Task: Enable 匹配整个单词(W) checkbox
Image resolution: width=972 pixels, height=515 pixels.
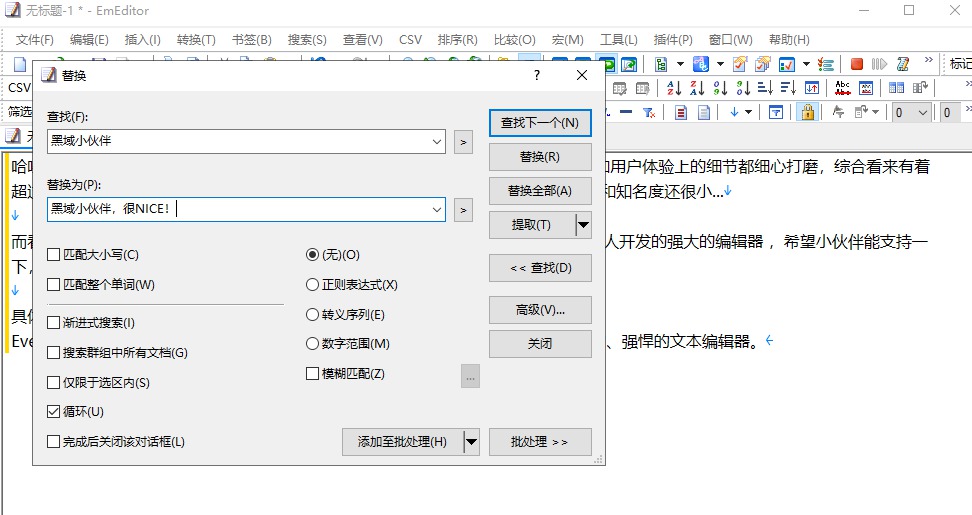Action: pyautogui.click(x=101, y=285)
